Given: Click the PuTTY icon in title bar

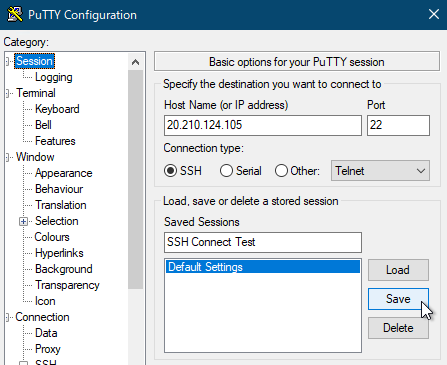Looking at the screenshot, I should coord(15,15).
